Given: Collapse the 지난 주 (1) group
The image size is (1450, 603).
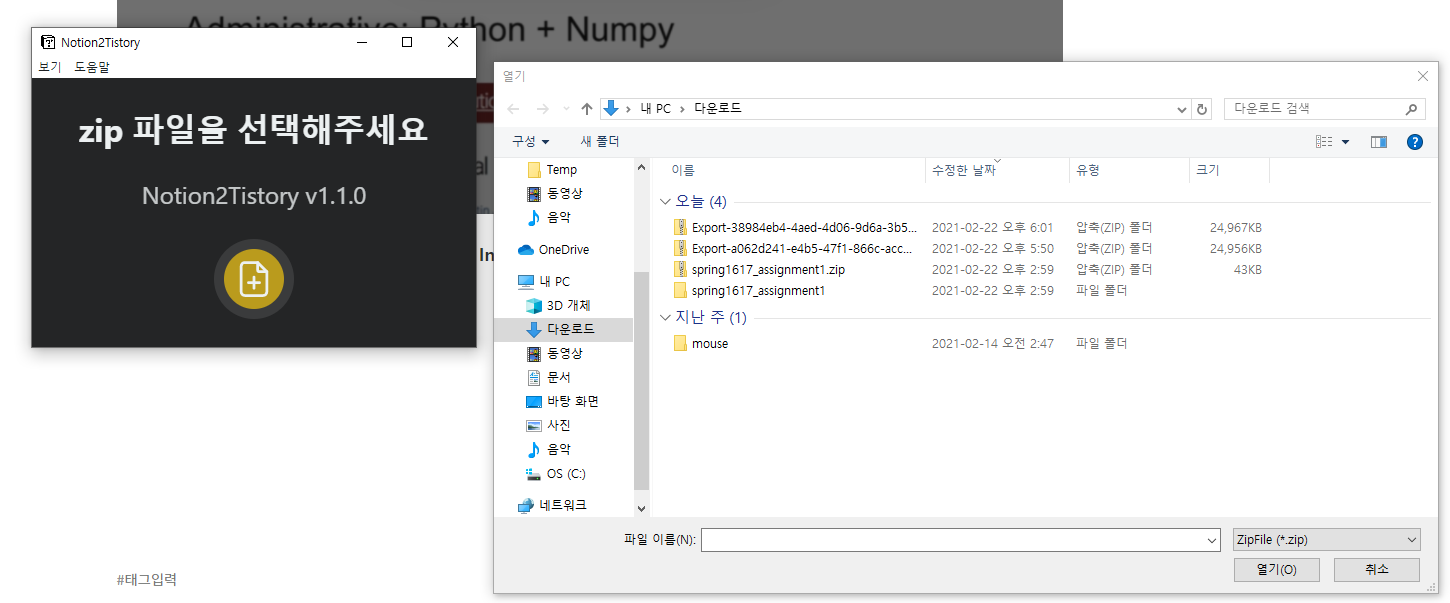Looking at the screenshot, I should click(x=666, y=318).
